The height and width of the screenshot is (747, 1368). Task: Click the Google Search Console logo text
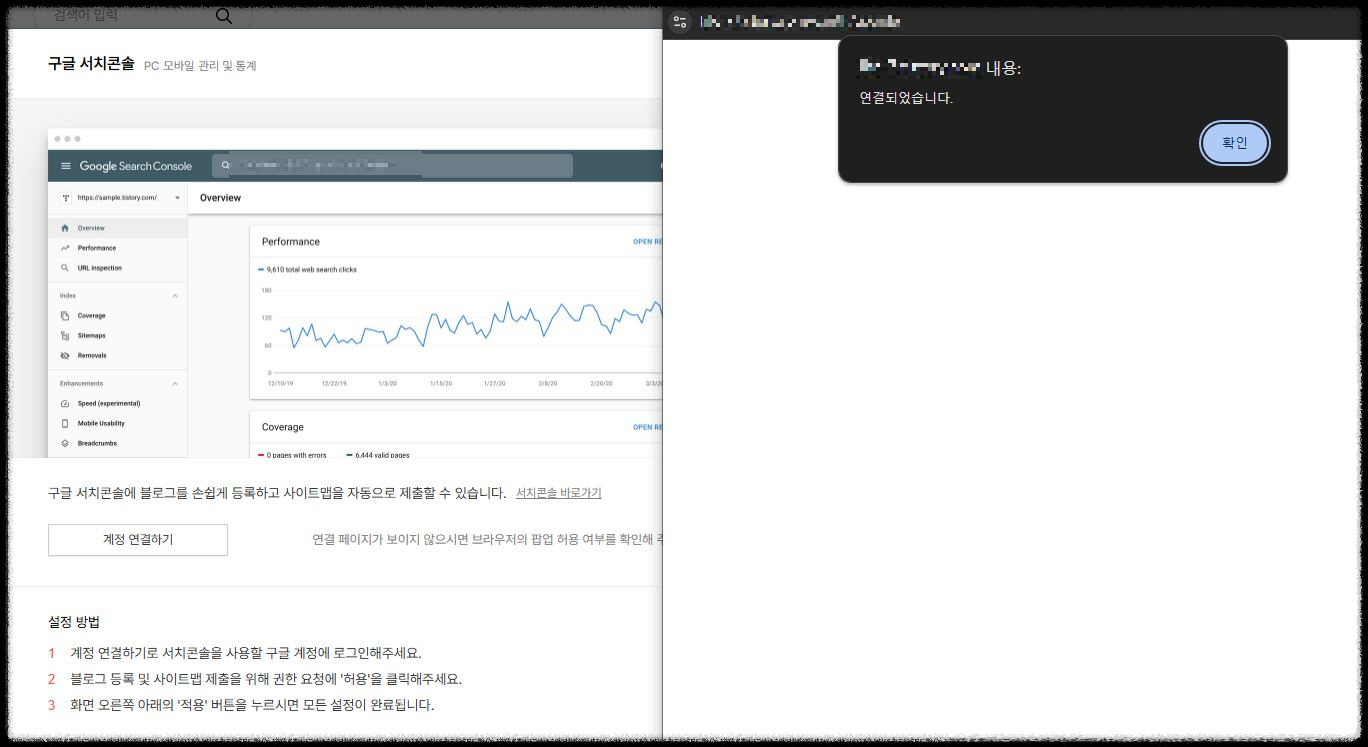[136, 166]
